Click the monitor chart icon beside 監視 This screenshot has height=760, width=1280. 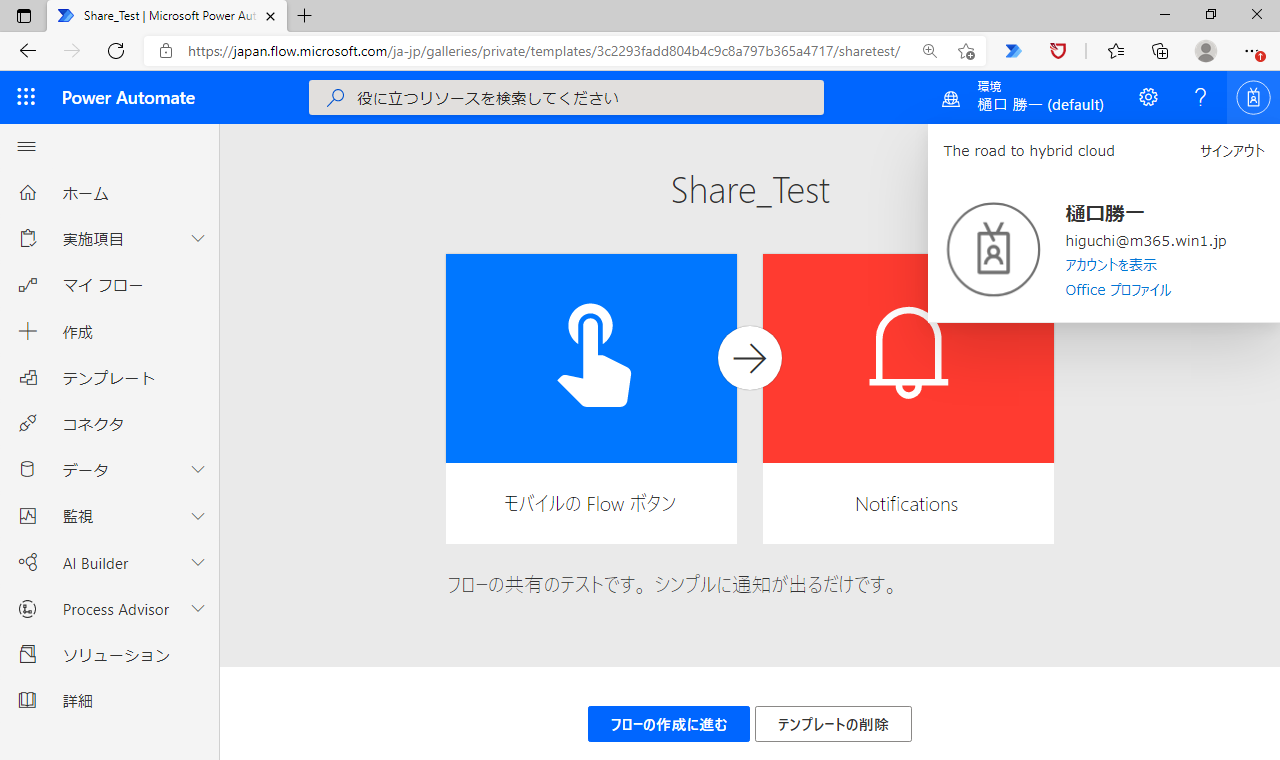[28, 516]
